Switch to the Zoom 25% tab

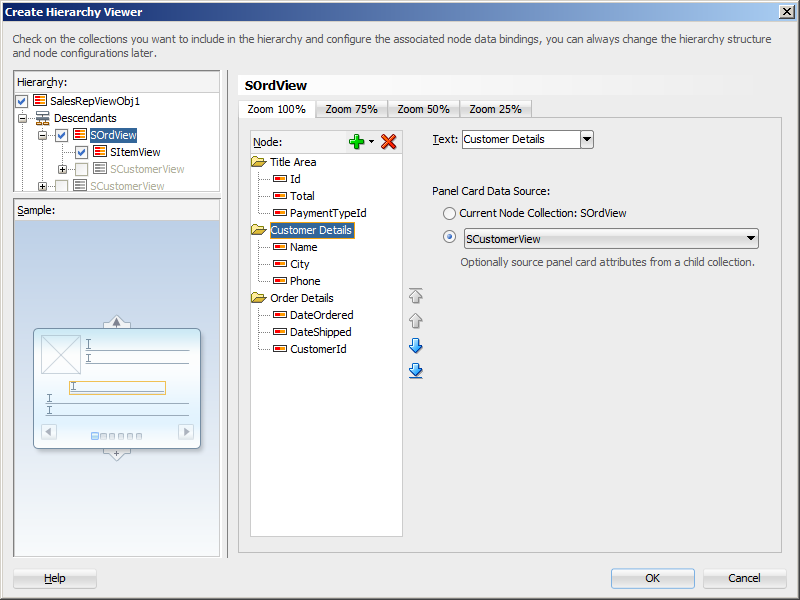pos(495,109)
